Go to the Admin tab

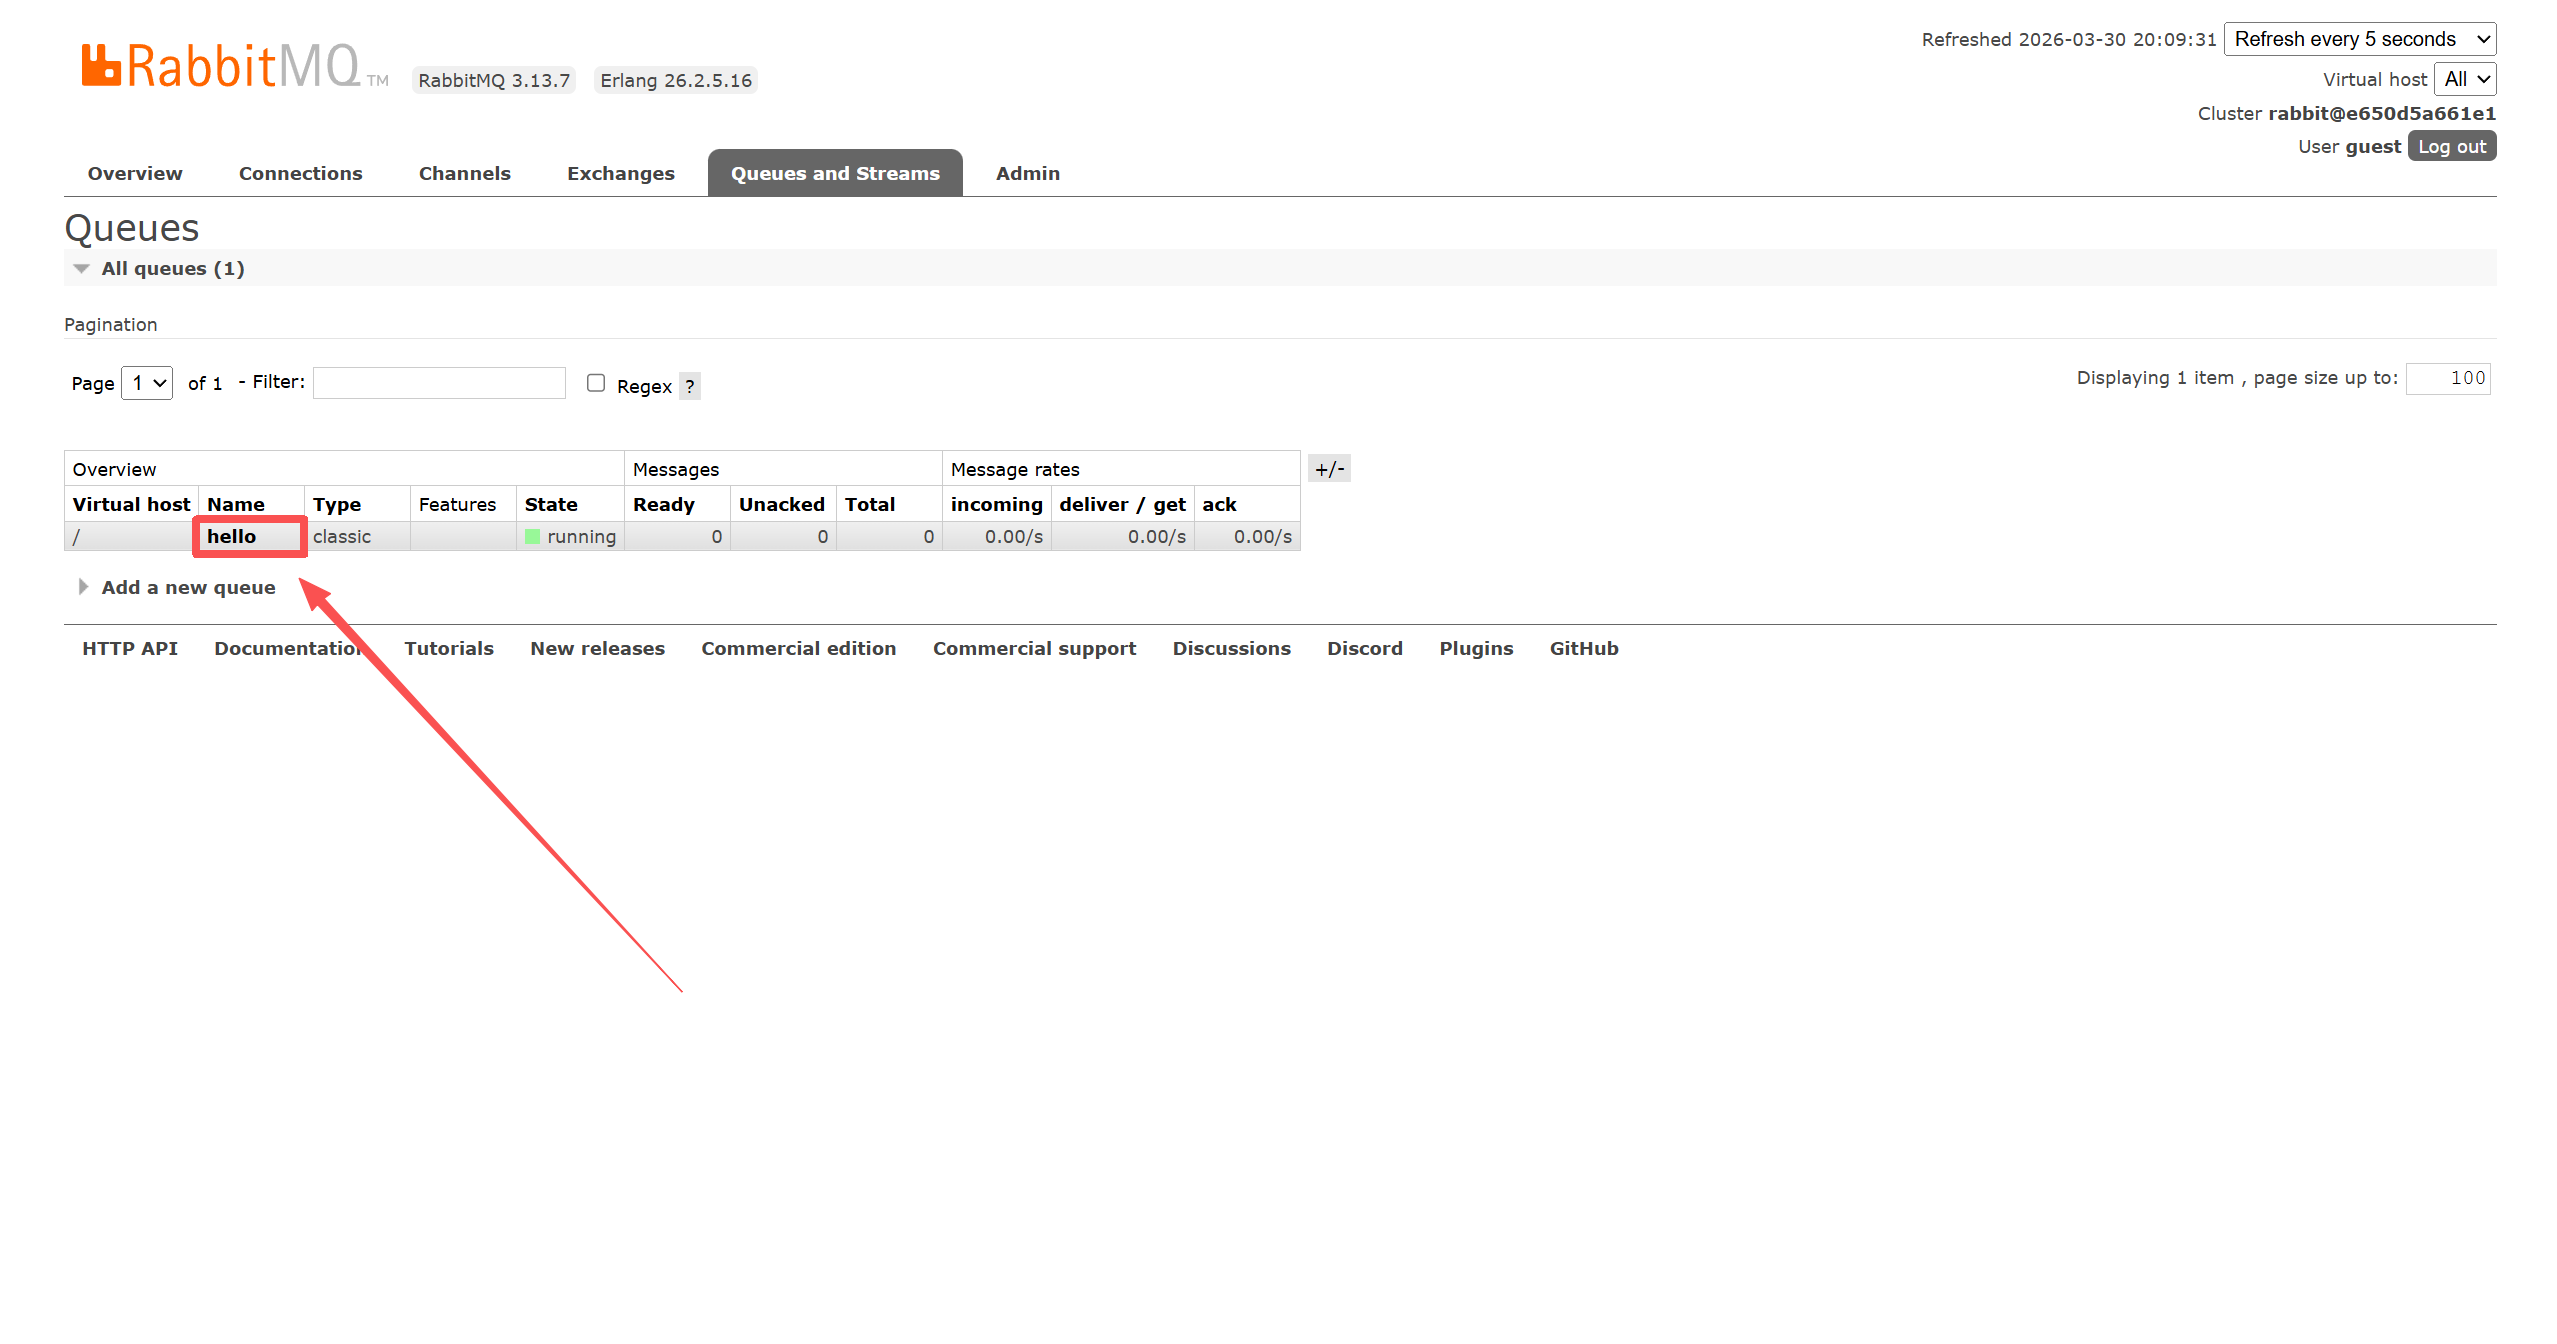[x=1028, y=173]
